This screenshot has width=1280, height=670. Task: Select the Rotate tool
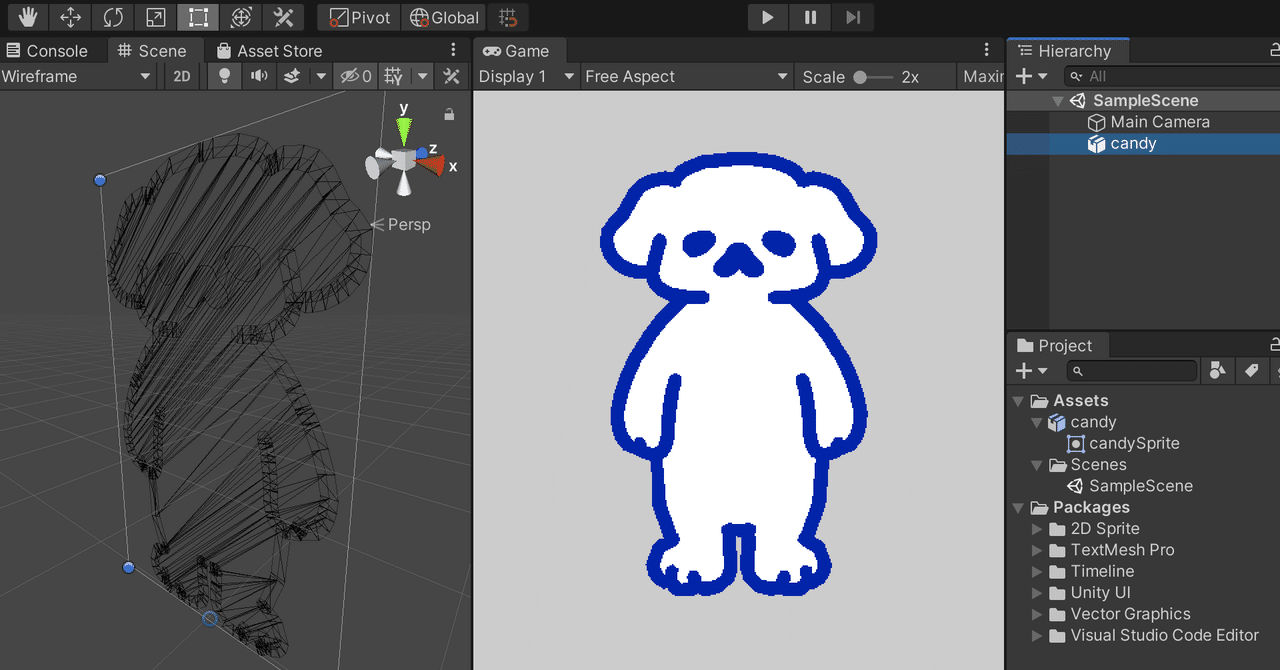[113, 17]
